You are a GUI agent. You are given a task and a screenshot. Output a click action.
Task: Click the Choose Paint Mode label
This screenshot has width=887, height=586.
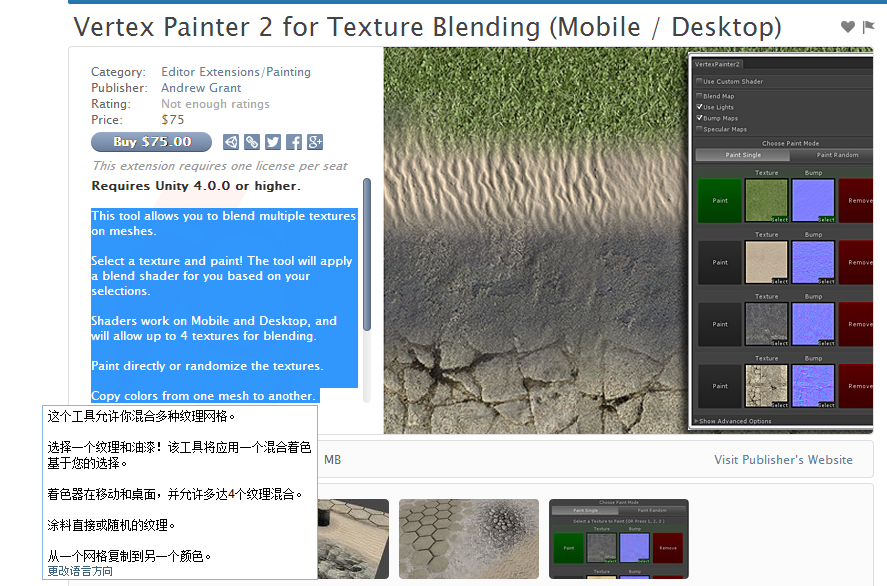click(790, 144)
